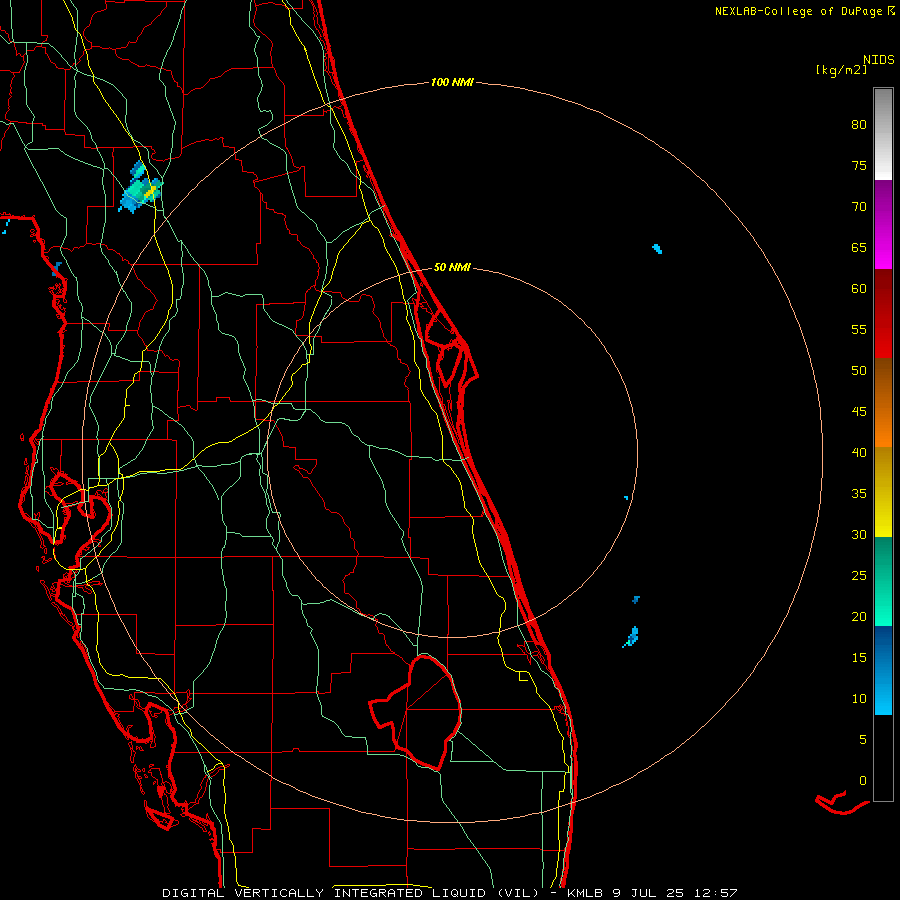Pick the blue-cyan segment of the color bar
This screenshot has height=900, width=900.
(x=883, y=670)
